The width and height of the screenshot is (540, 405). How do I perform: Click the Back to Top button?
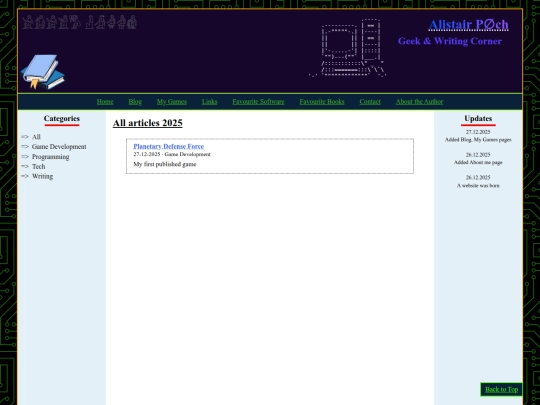click(x=501, y=390)
